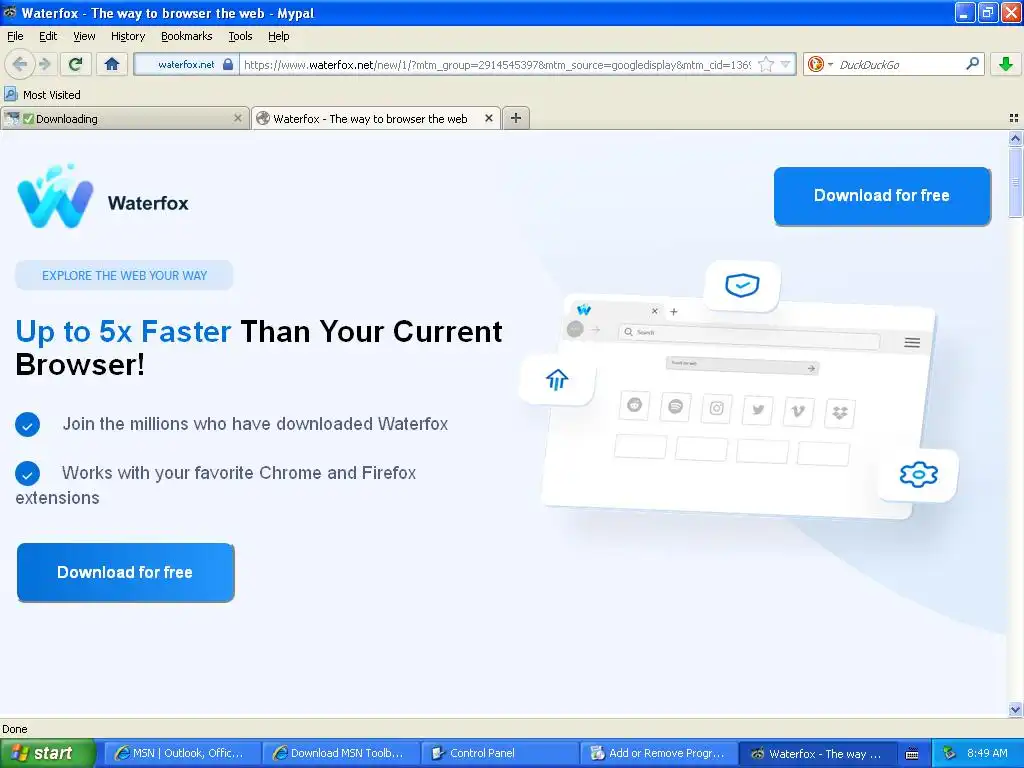This screenshot has height=768, width=1024.
Task: Click the vertical scrollbar down arrow
Action: (x=1015, y=709)
